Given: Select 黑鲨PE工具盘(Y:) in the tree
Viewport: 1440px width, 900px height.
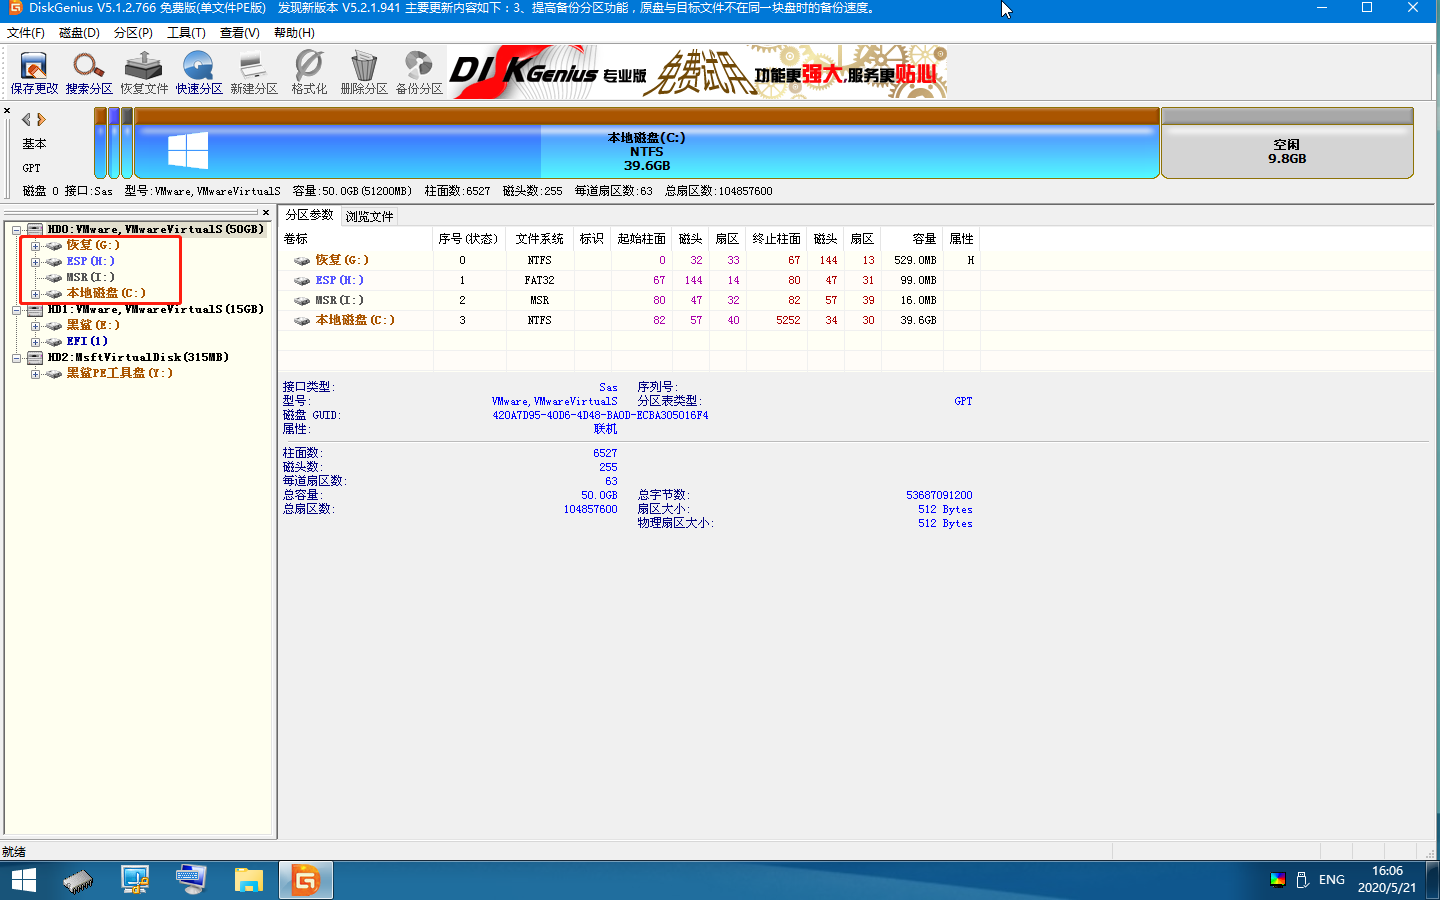Looking at the screenshot, I should [119, 373].
